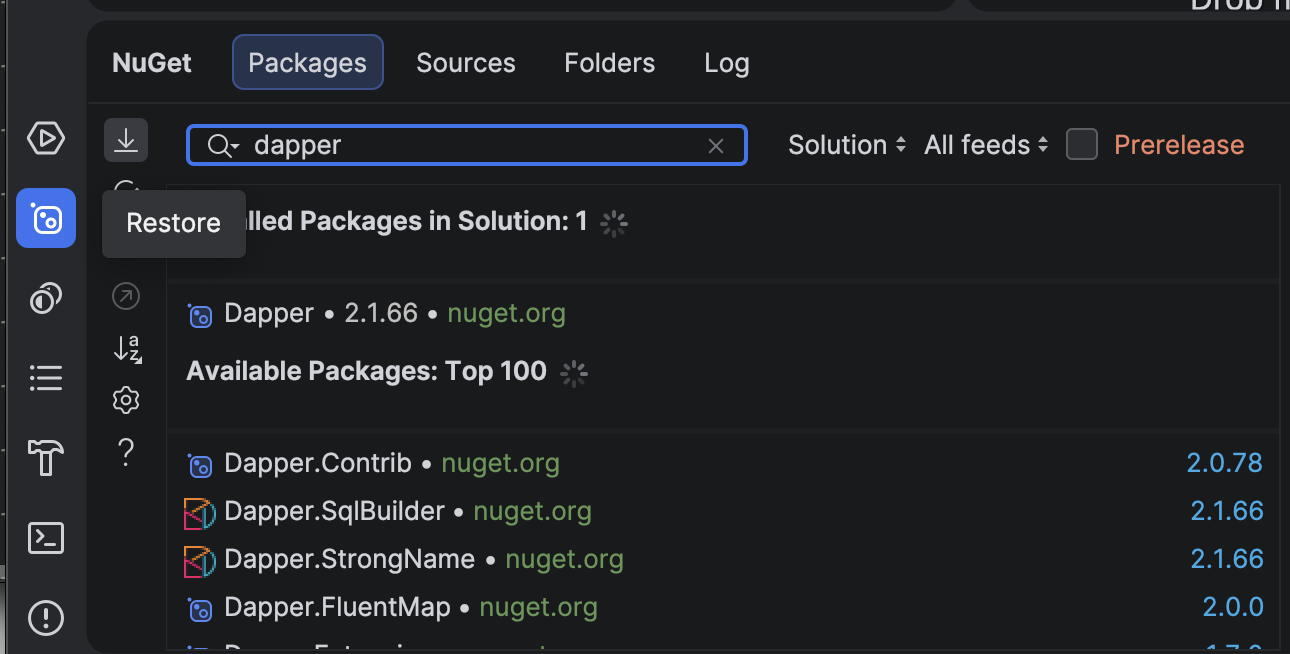Click version 2.1.66 of Dapper.SqlBuilder
1290x654 pixels.
[1226, 511]
